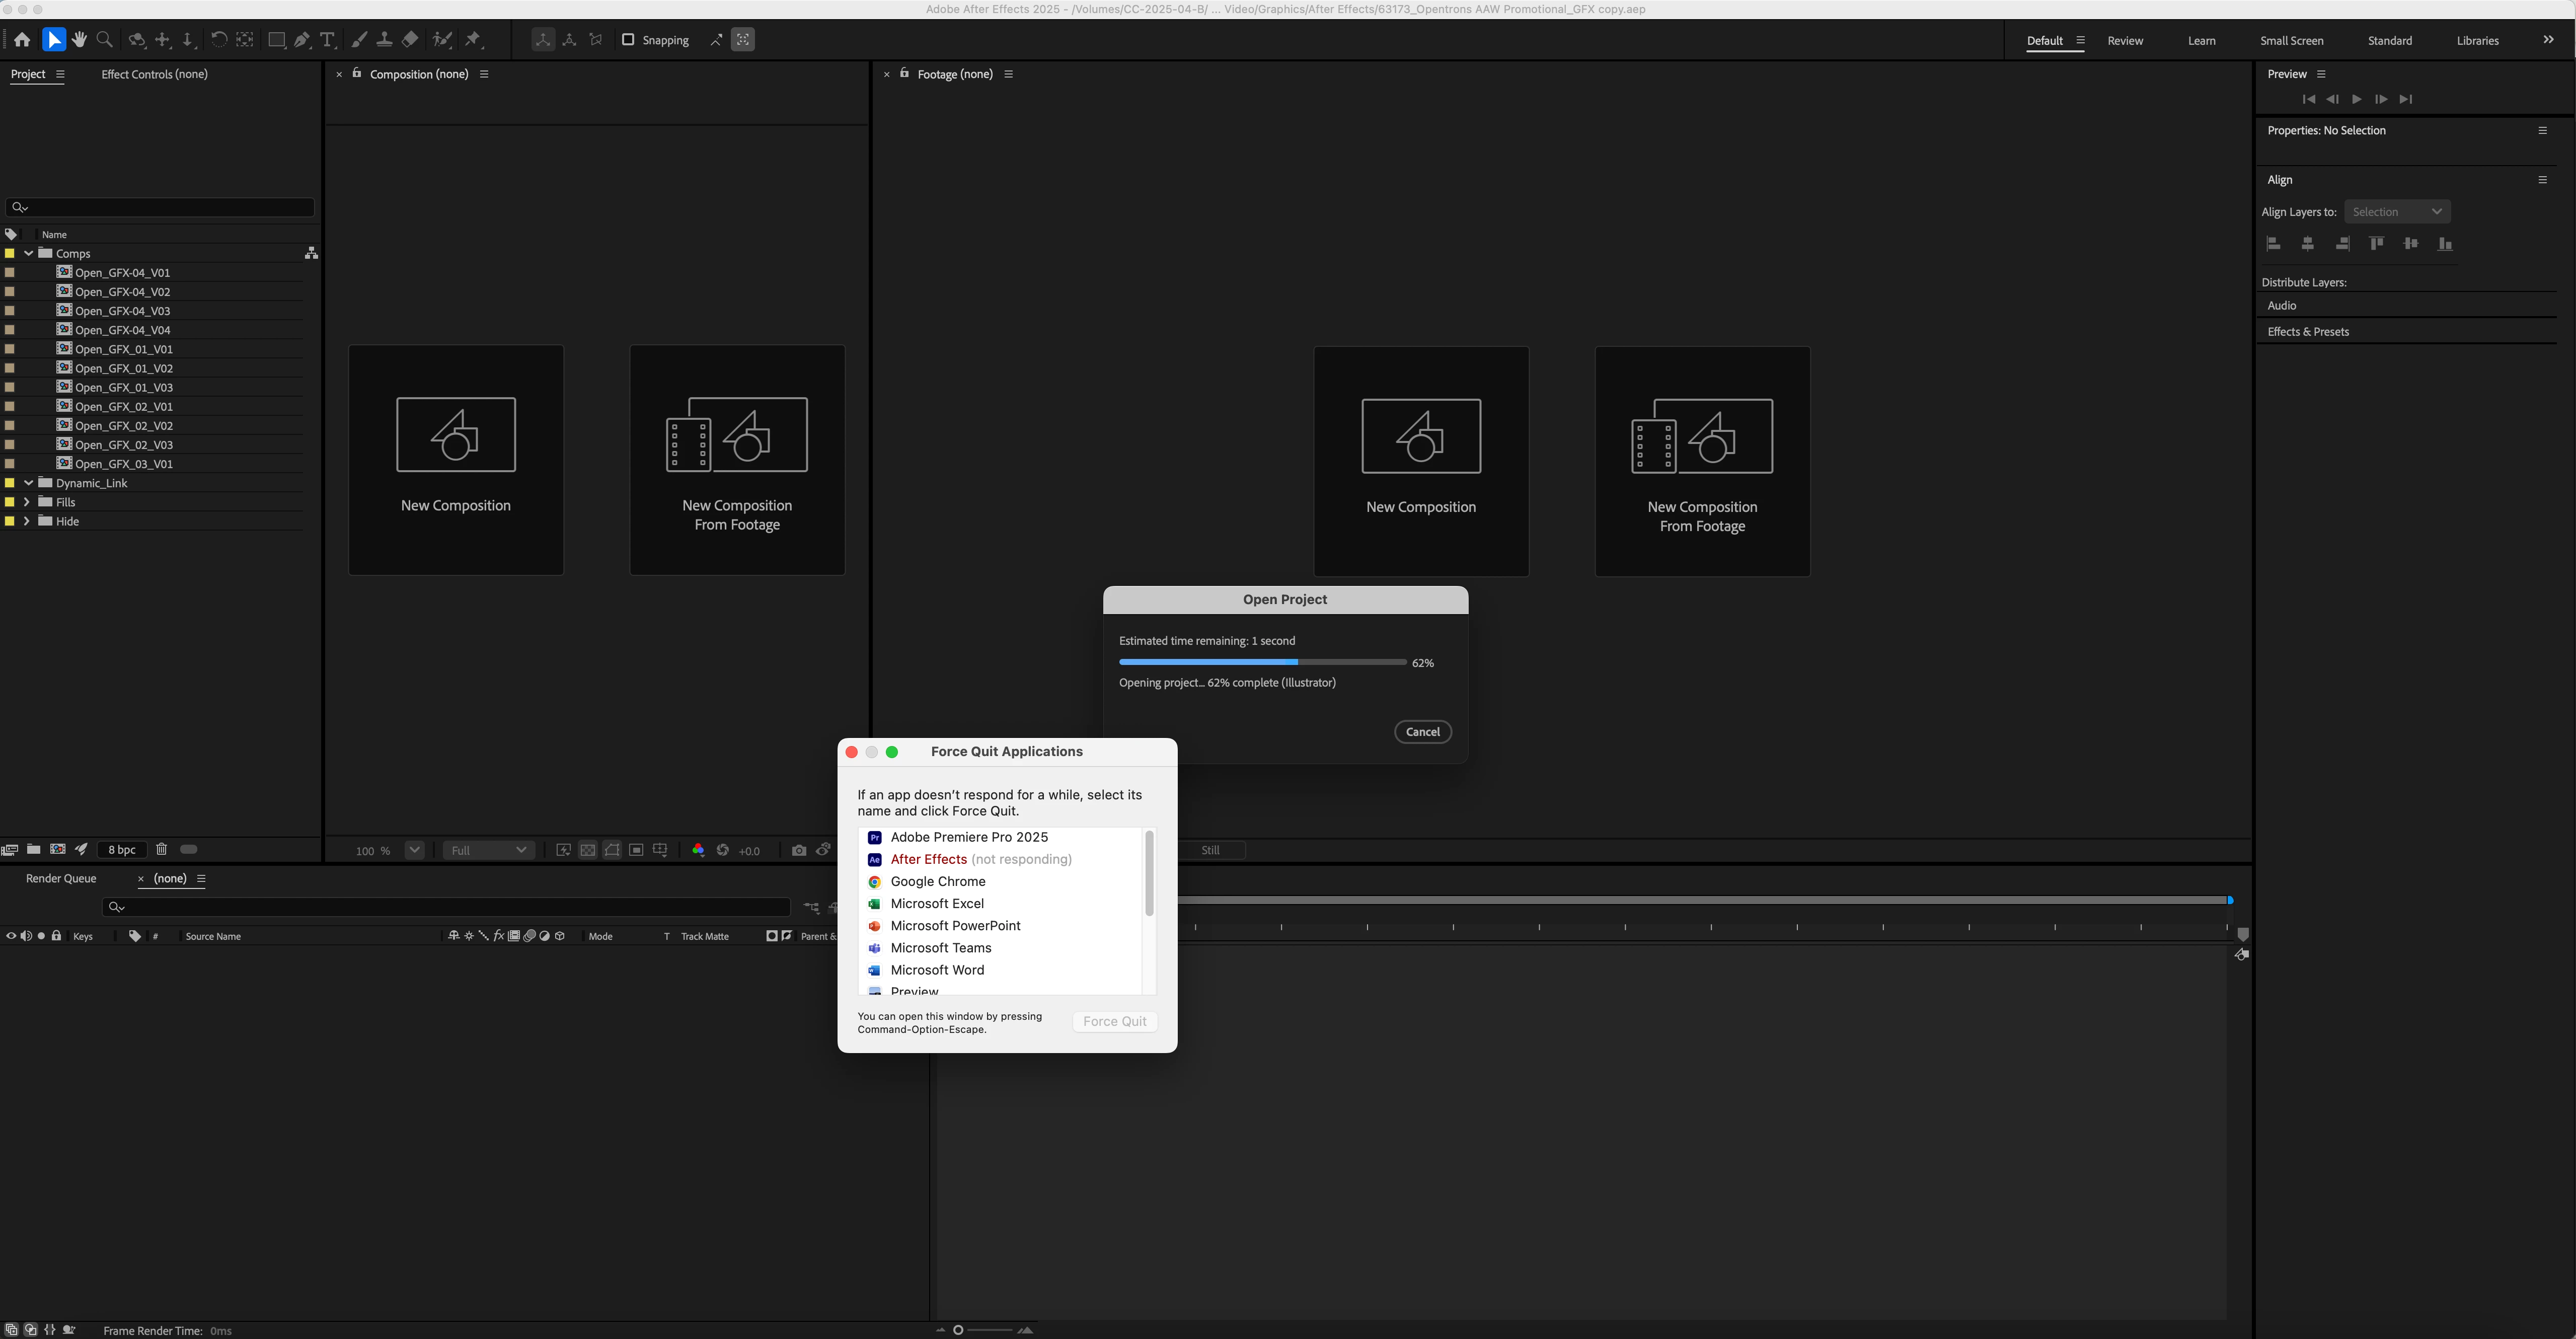Click the Home icon in toolbar
The image size is (2576, 1339).
click(x=22, y=40)
